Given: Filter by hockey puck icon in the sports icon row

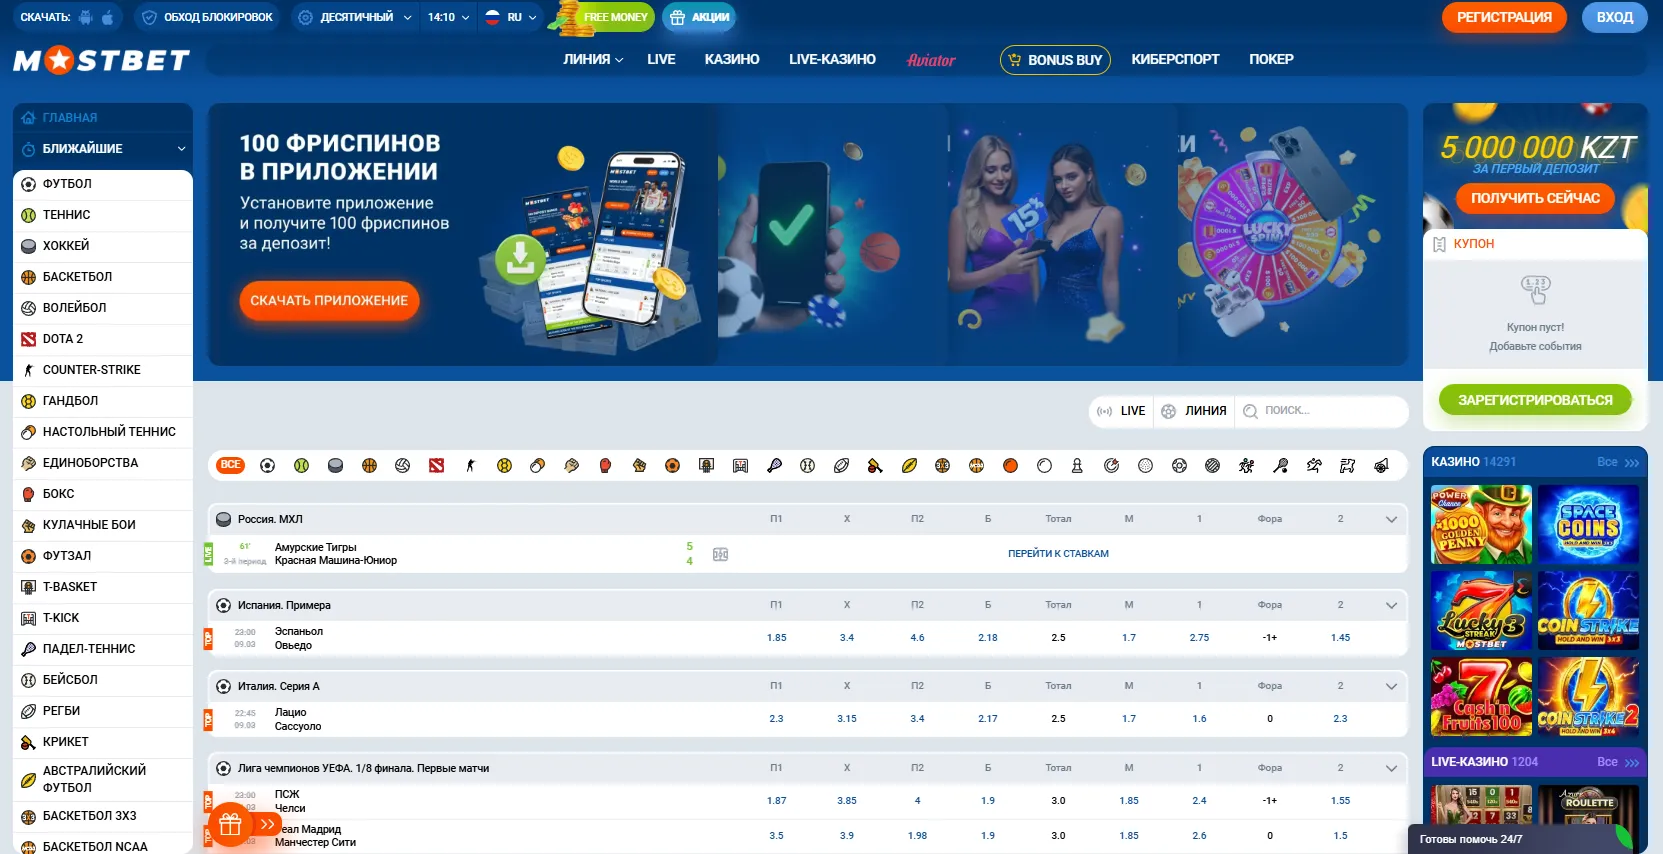Looking at the screenshot, I should (x=335, y=465).
